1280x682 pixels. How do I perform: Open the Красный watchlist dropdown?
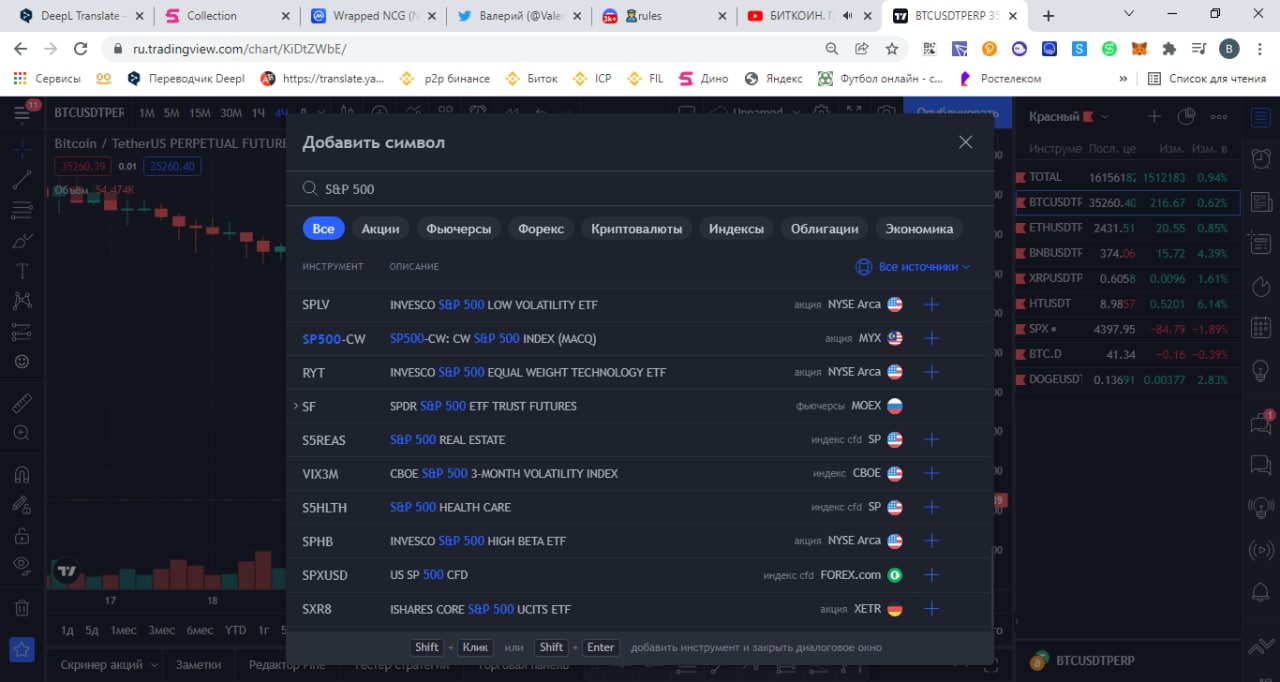(x=1069, y=117)
